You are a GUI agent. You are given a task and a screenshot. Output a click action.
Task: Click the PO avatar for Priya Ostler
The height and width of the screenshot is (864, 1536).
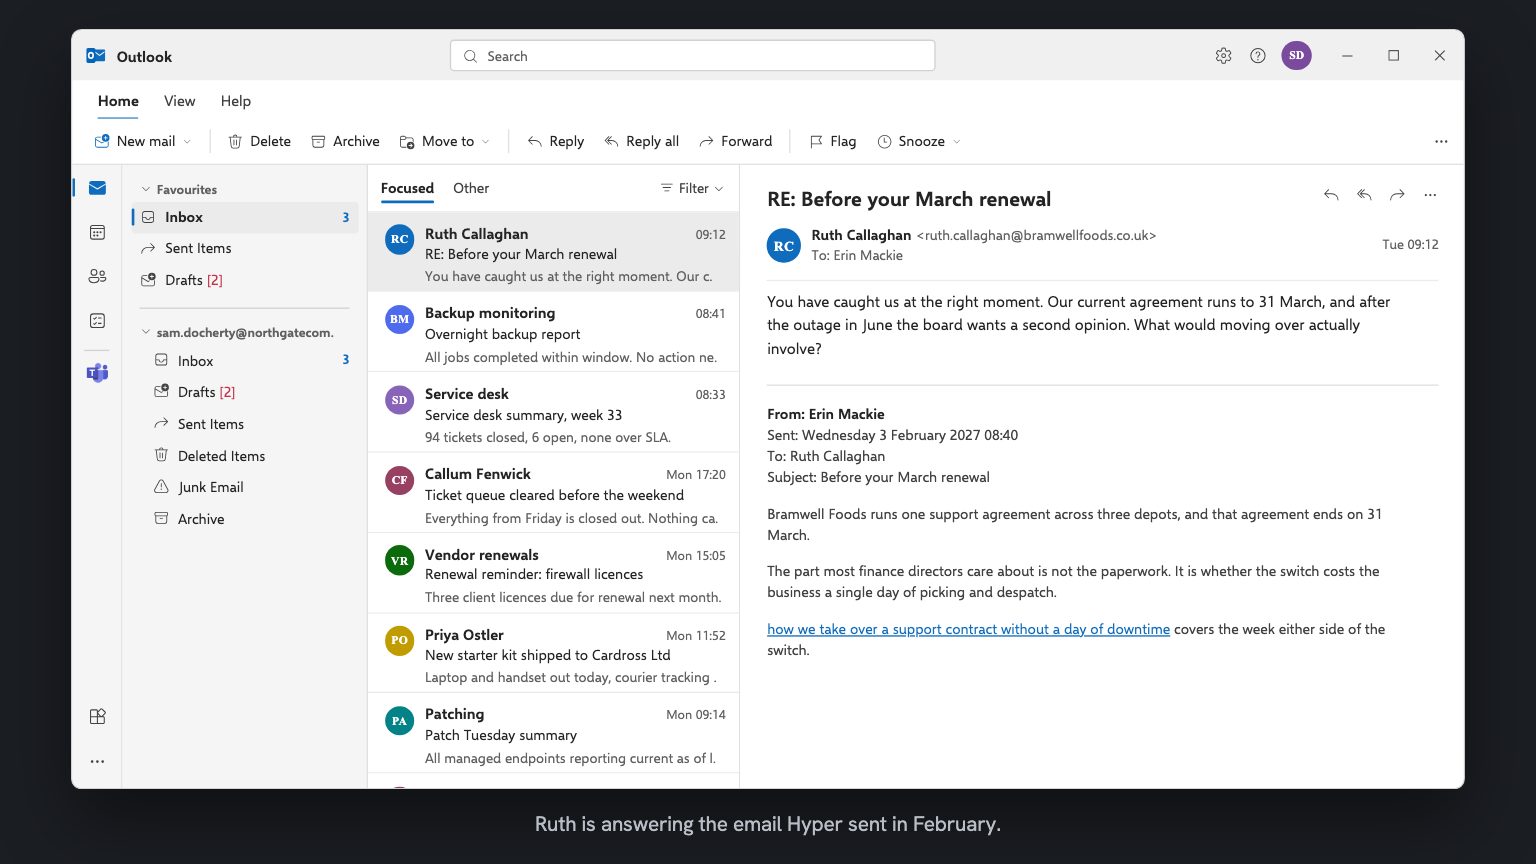coord(399,640)
